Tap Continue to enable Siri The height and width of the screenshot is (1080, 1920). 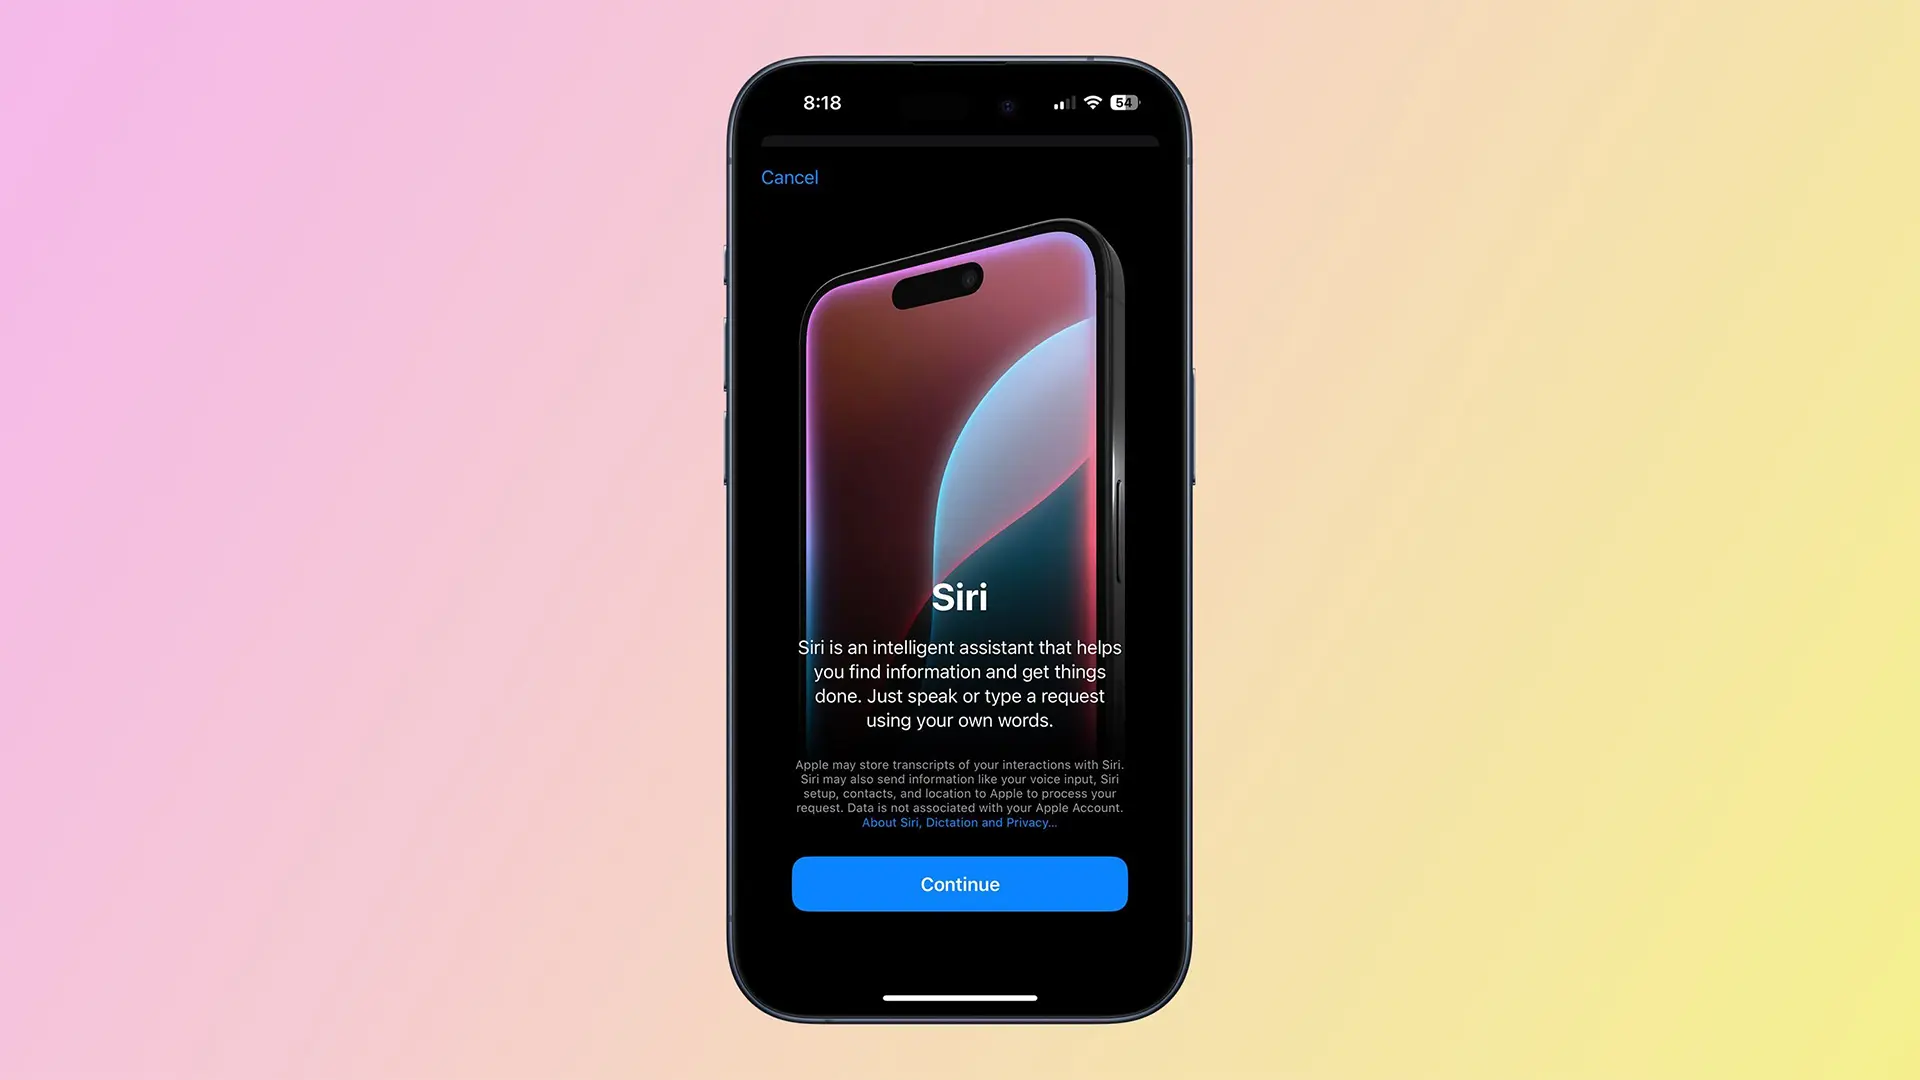(x=960, y=884)
